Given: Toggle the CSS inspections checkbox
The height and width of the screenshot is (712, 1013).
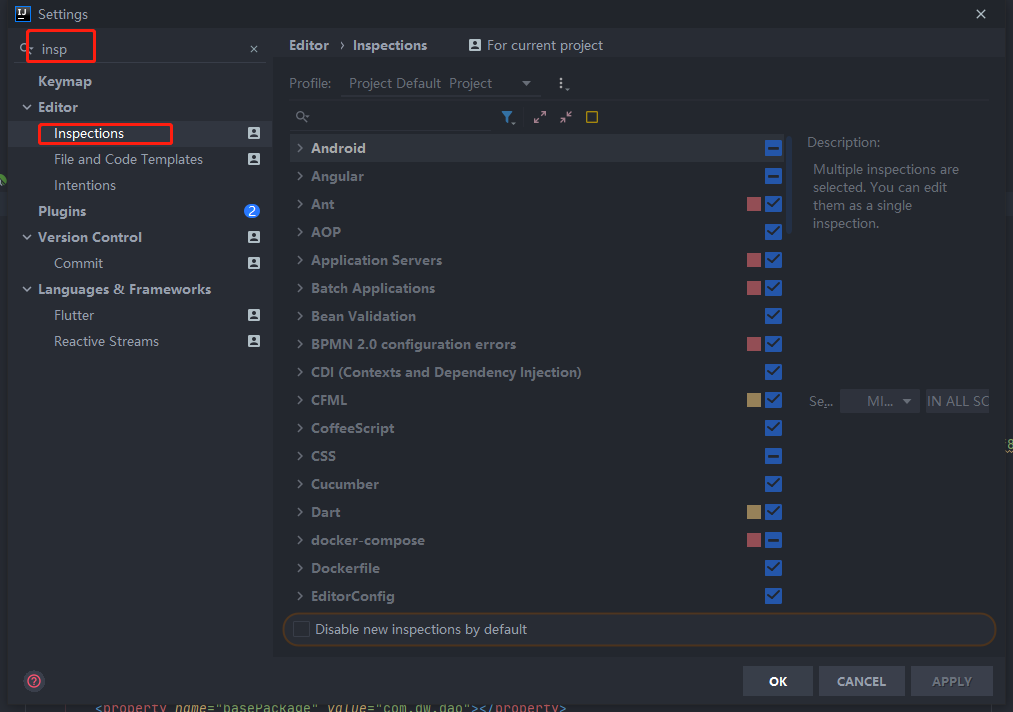Looking at the screenshot, I should [773, 456].
